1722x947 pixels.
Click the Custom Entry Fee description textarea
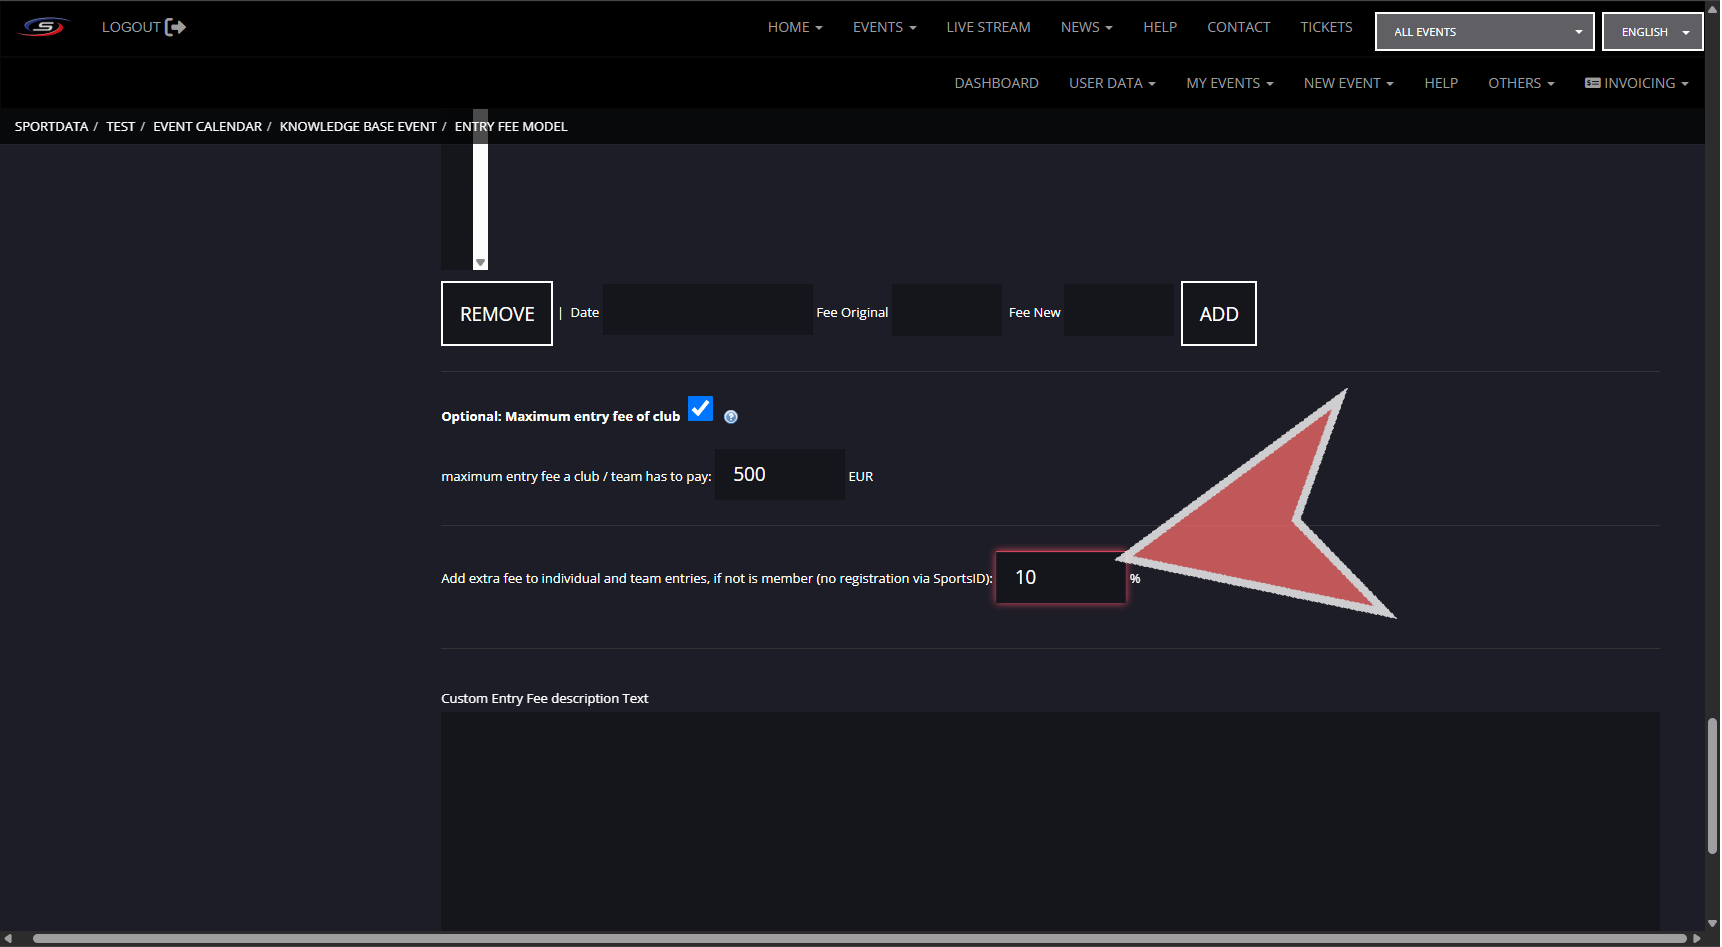click(x=1050, y=820)
